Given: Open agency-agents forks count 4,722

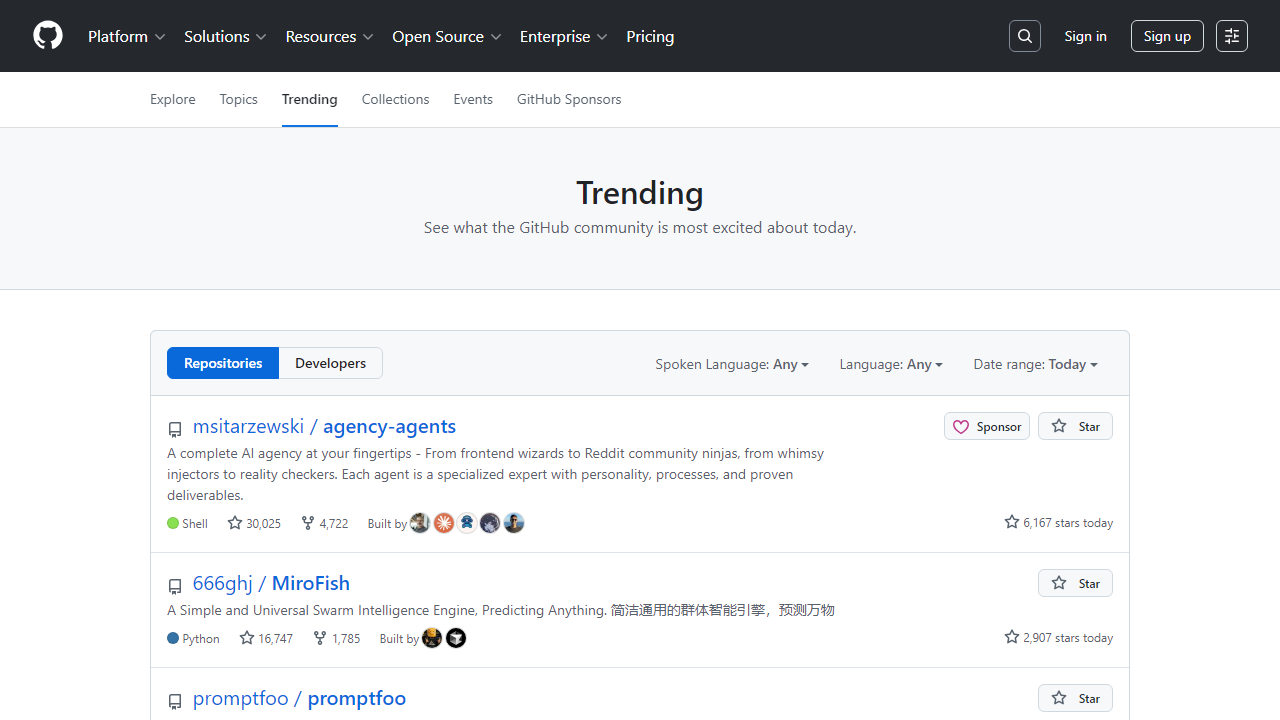Looking at the screenshot, I should [x=325, y=523].
